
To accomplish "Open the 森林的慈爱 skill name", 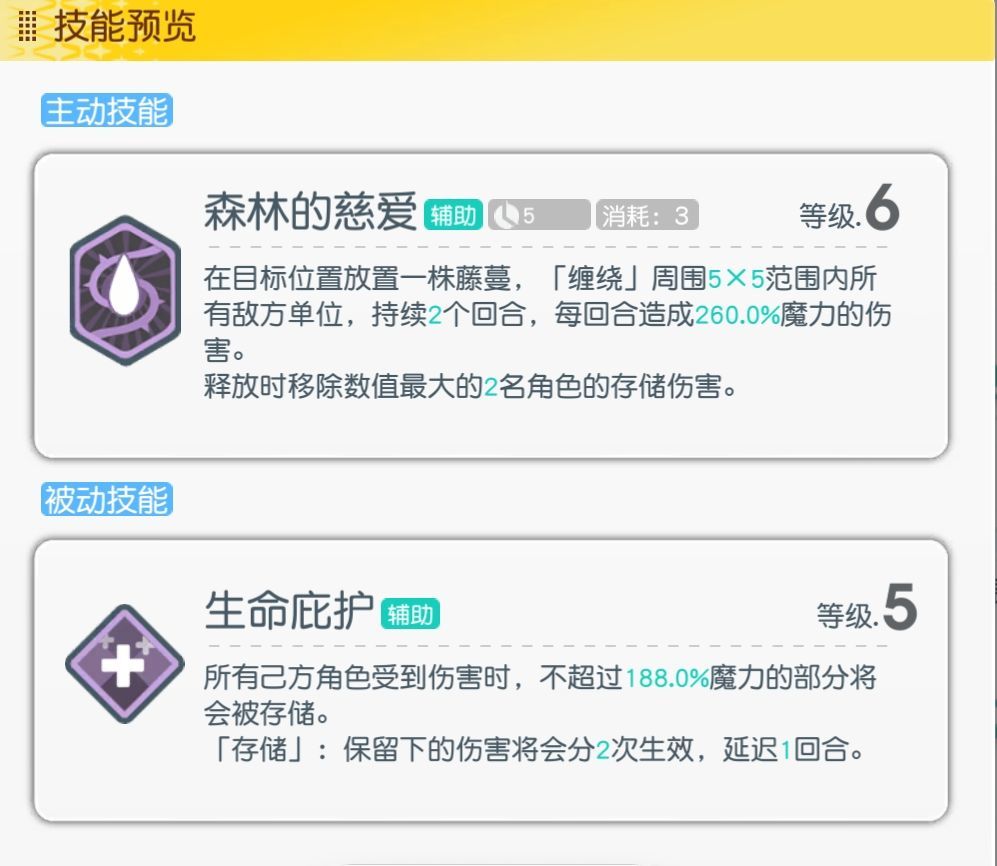I will pos(310,213).
